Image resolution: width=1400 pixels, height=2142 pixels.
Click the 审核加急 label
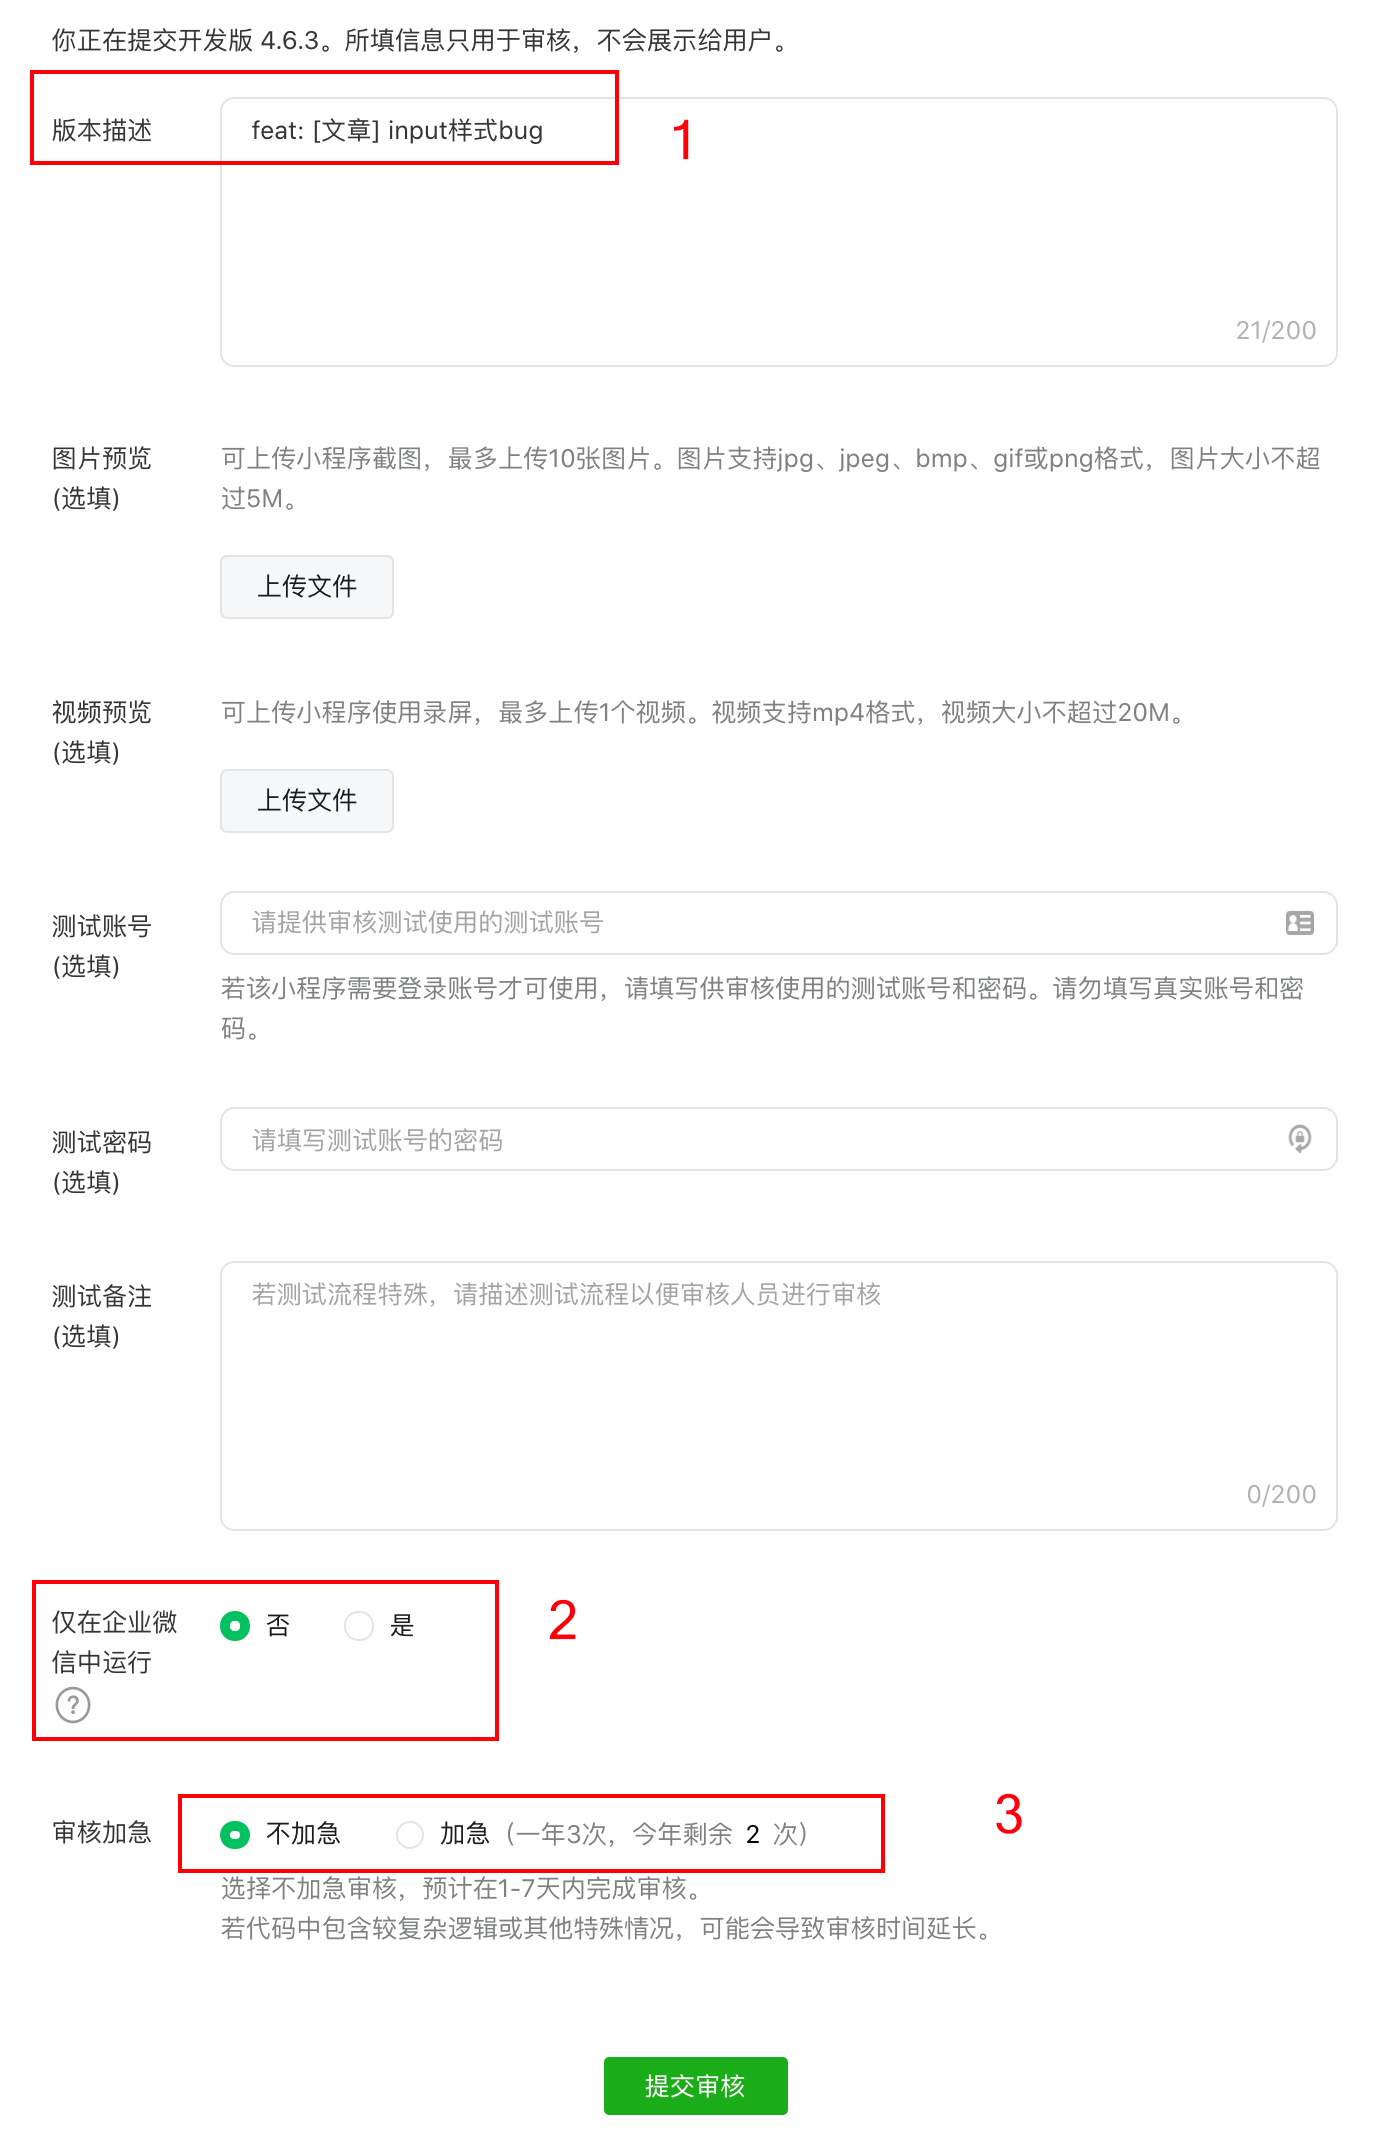(102, 1833)
